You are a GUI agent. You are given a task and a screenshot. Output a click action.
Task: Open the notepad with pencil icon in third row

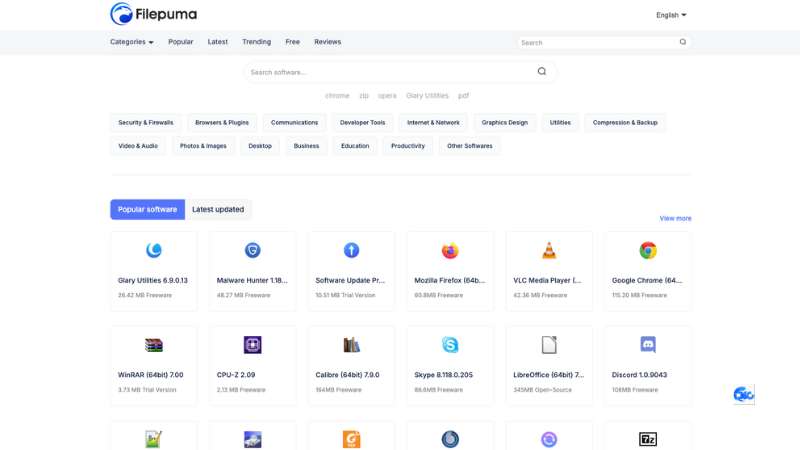point(154,439)
